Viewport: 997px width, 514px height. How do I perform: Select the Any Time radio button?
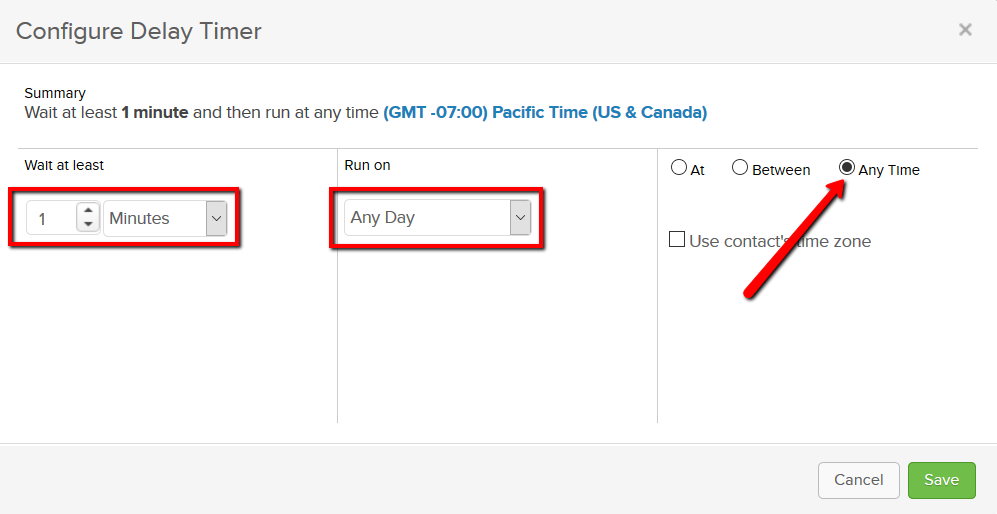tap(847, 168)
